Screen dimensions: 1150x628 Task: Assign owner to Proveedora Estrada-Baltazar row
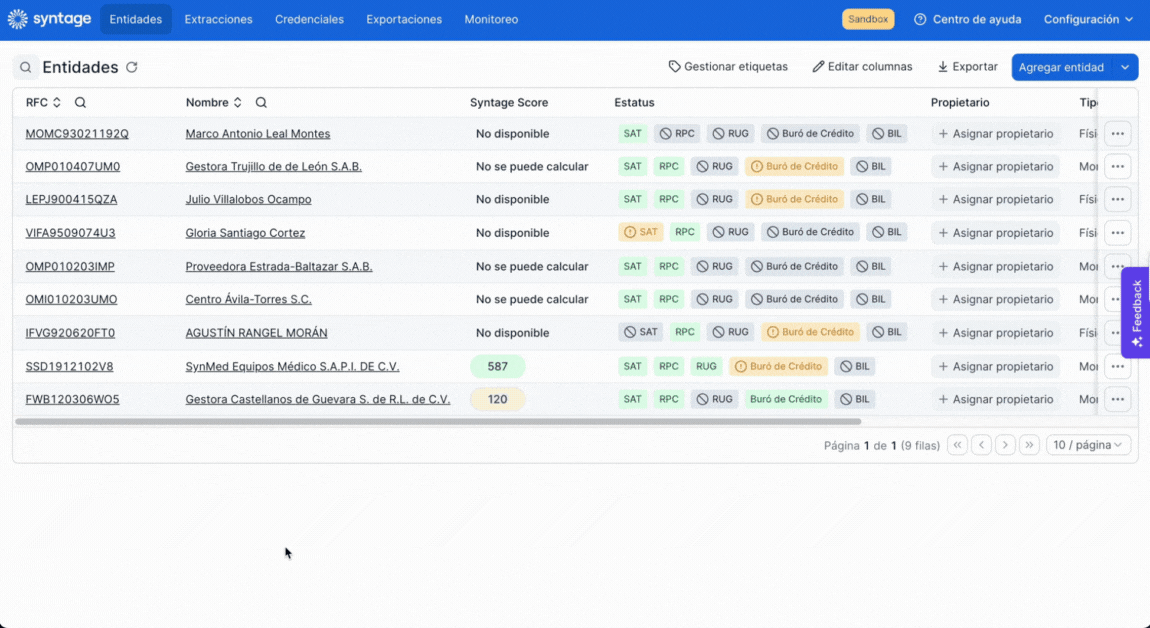pyautogui.click(x=996, y=266)
